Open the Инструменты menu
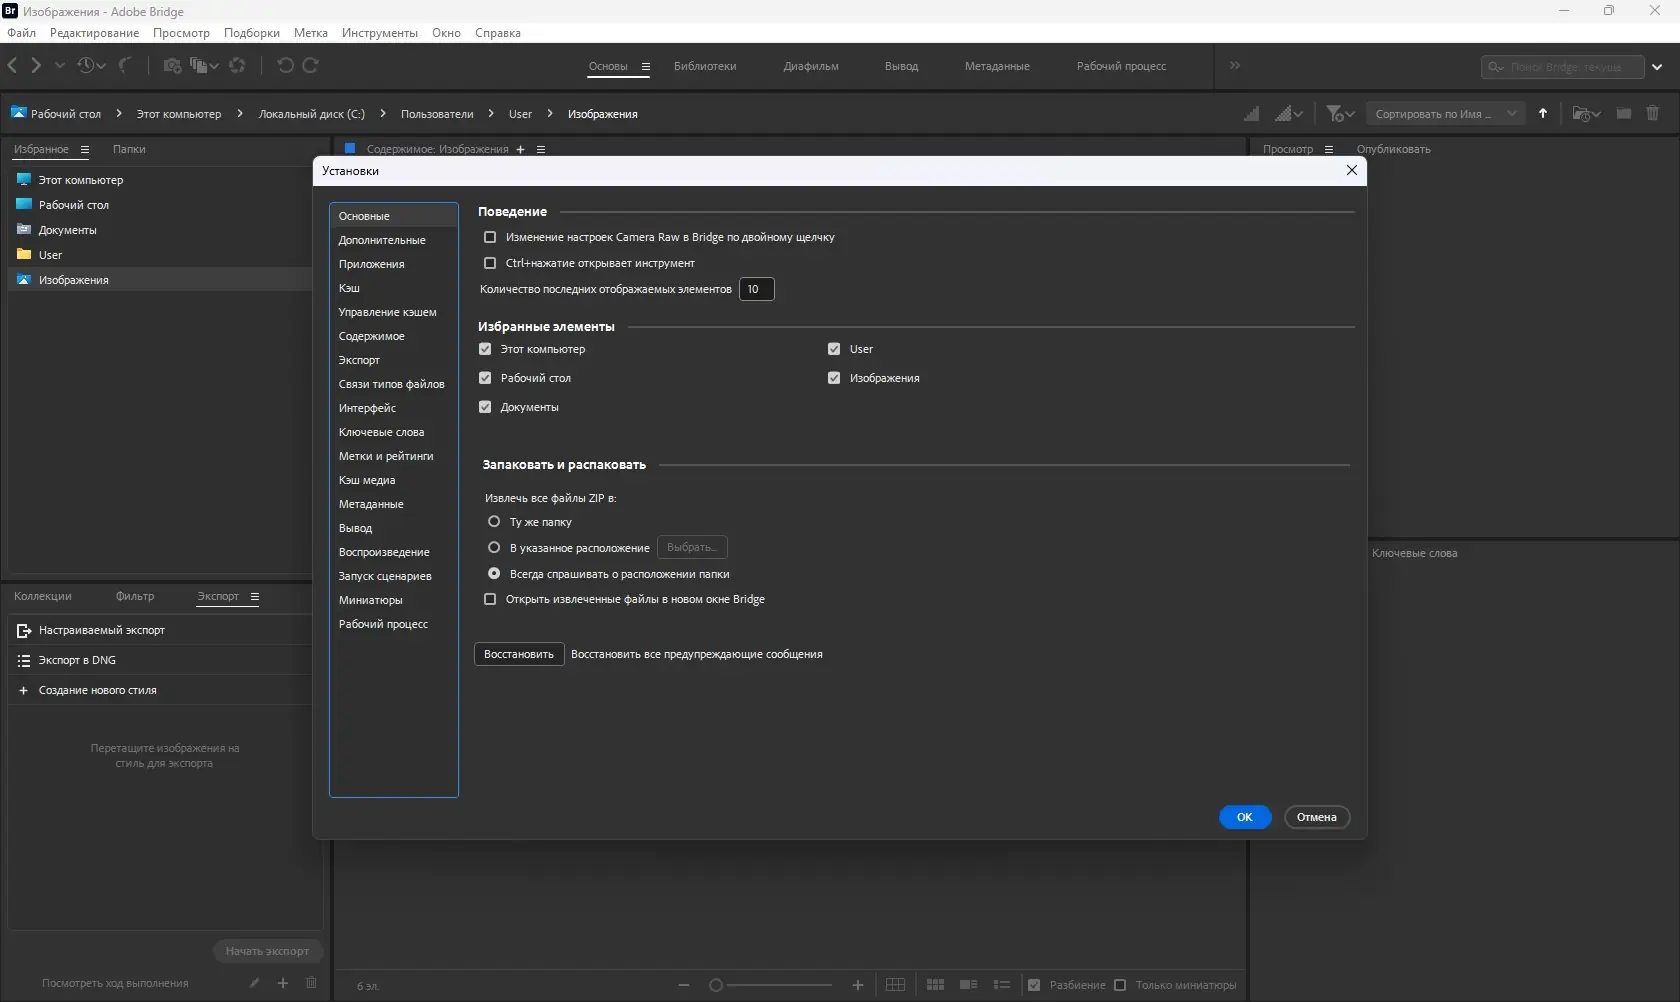This screenshot has height=1002, width=1680. 379,33
